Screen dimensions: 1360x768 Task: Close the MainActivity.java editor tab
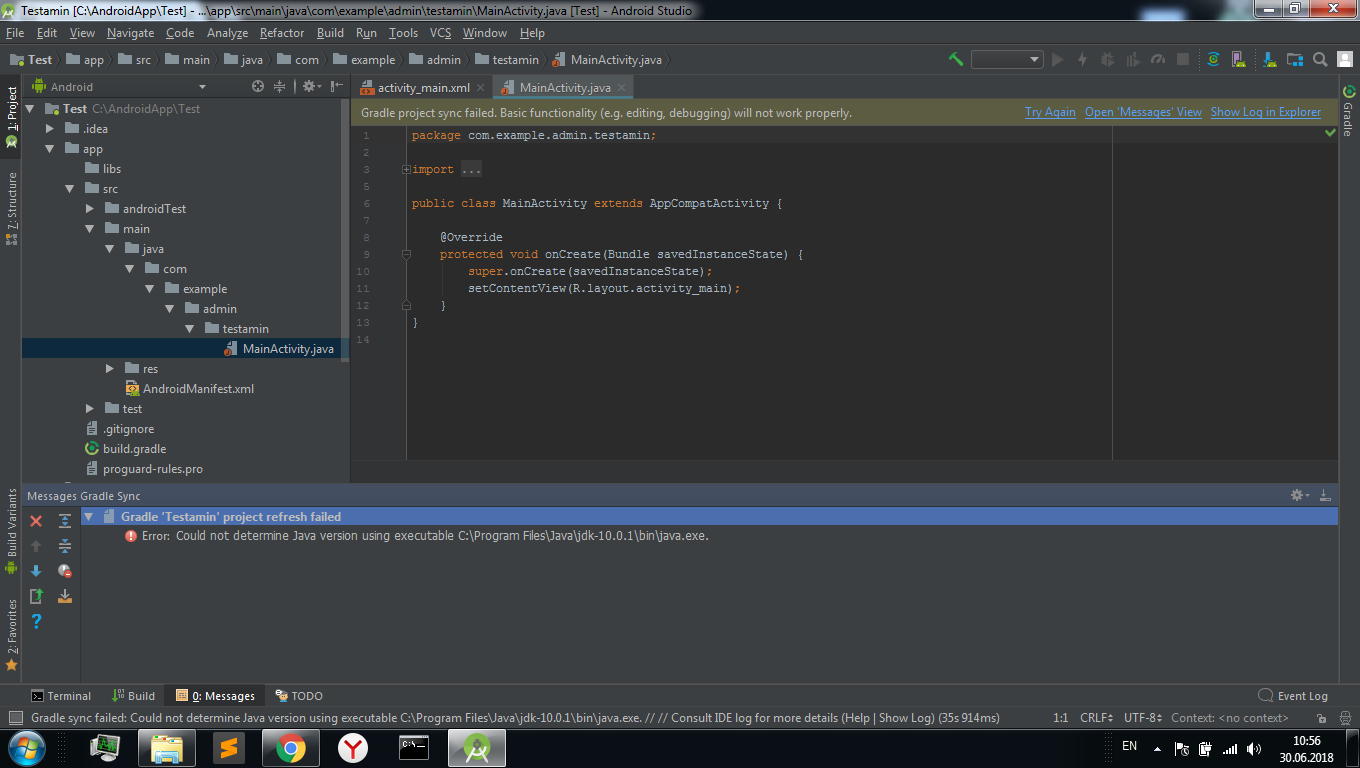click(x=622, y=88)
